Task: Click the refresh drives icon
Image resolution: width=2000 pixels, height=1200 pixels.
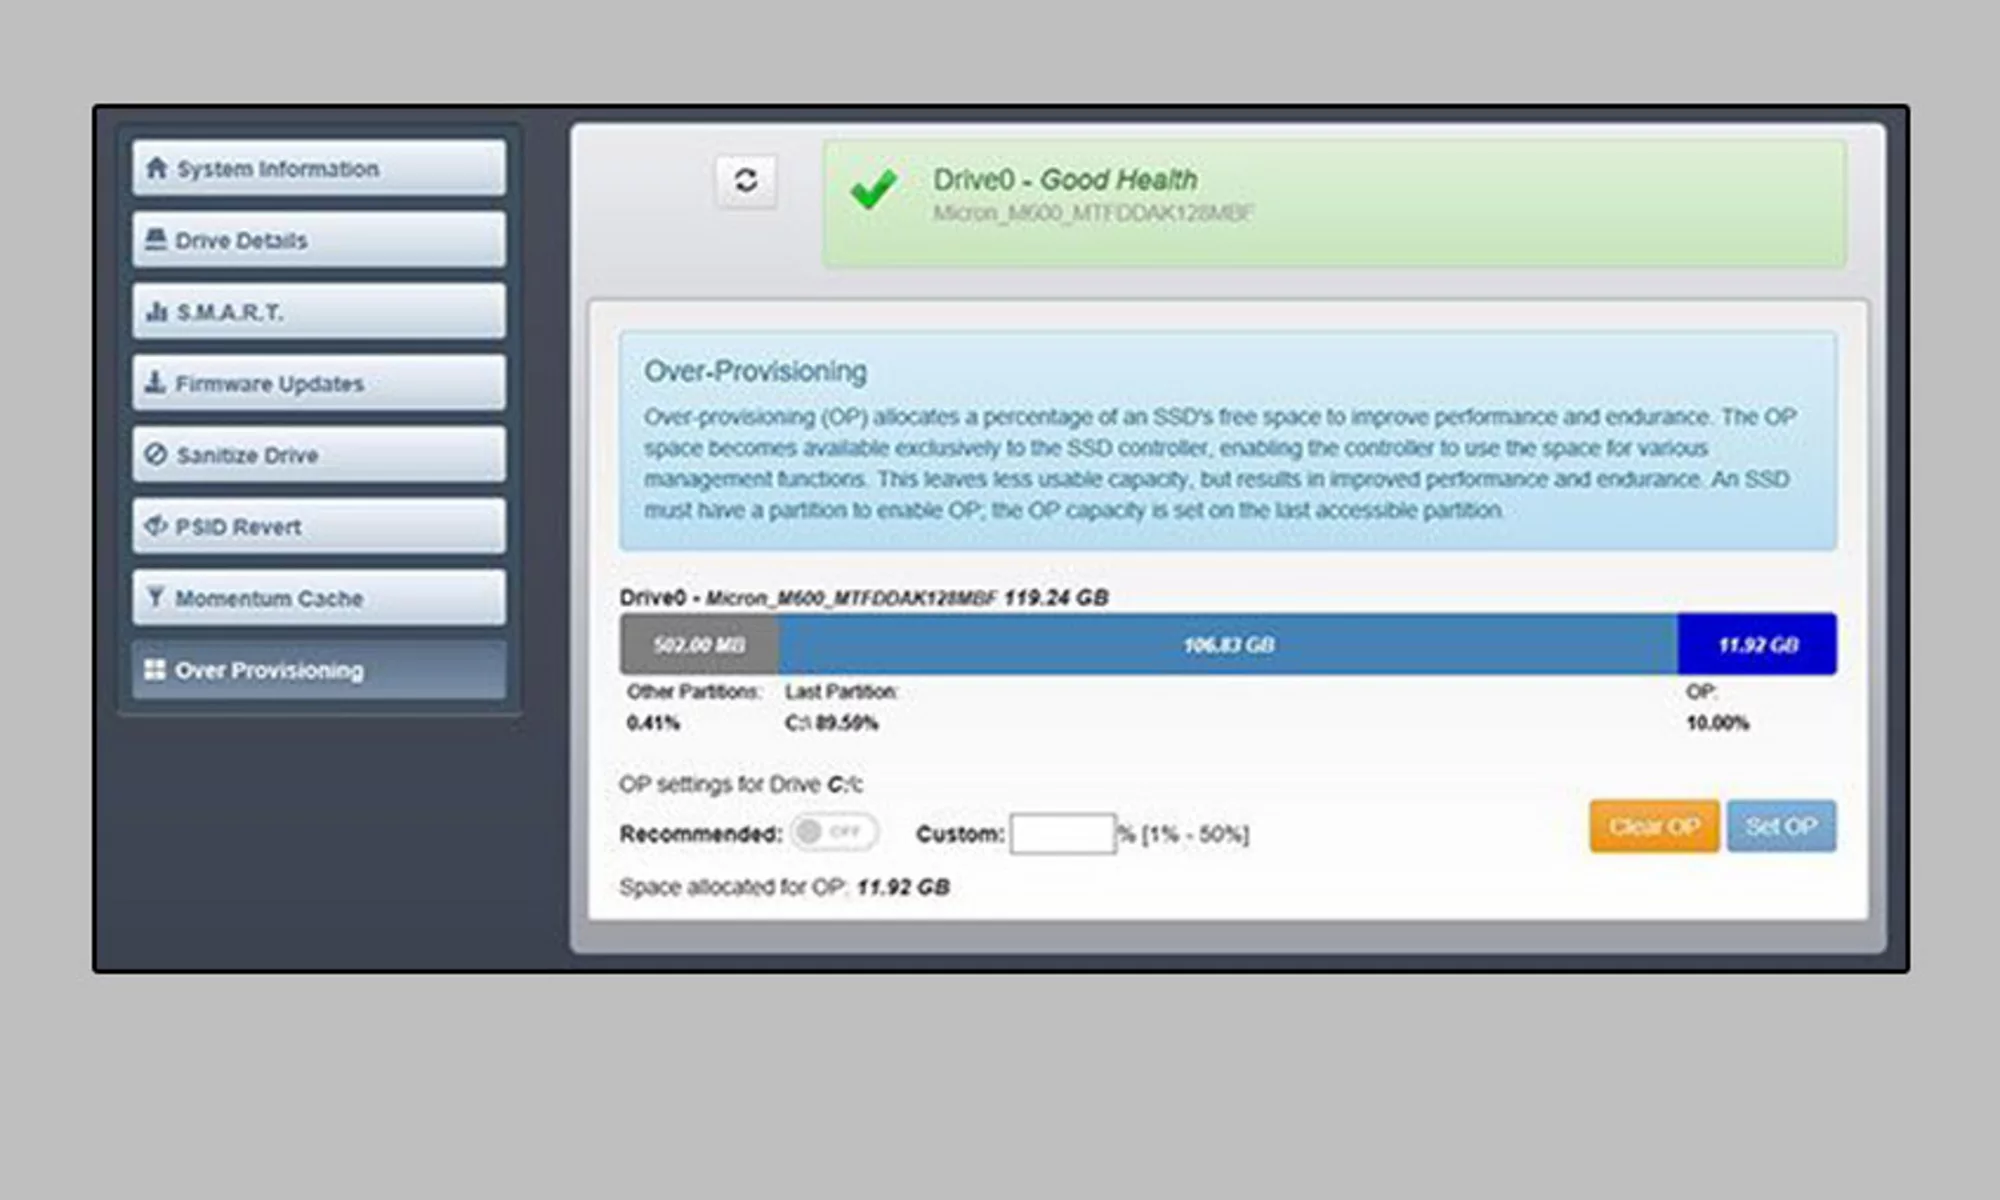Action: 744,182
